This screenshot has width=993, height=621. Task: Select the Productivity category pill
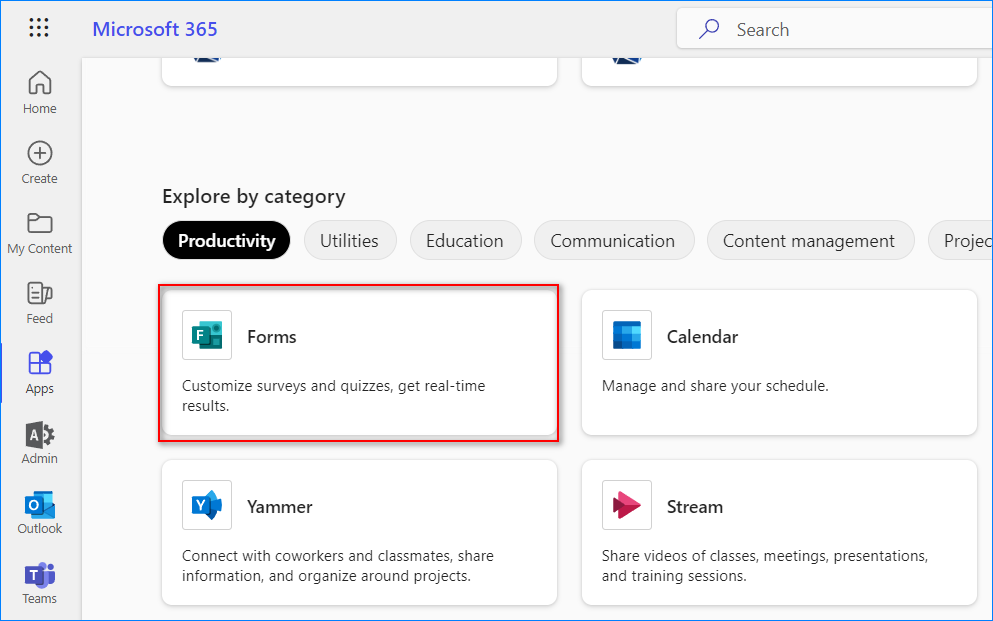pos(226,241)
